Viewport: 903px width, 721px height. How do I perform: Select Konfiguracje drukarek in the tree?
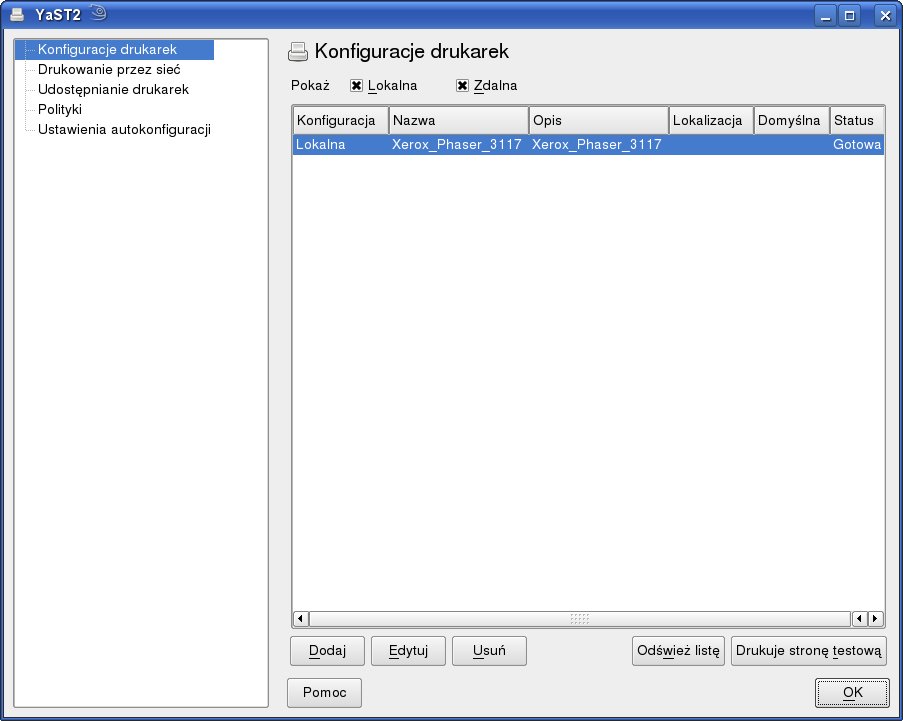[x=107, y=49]
